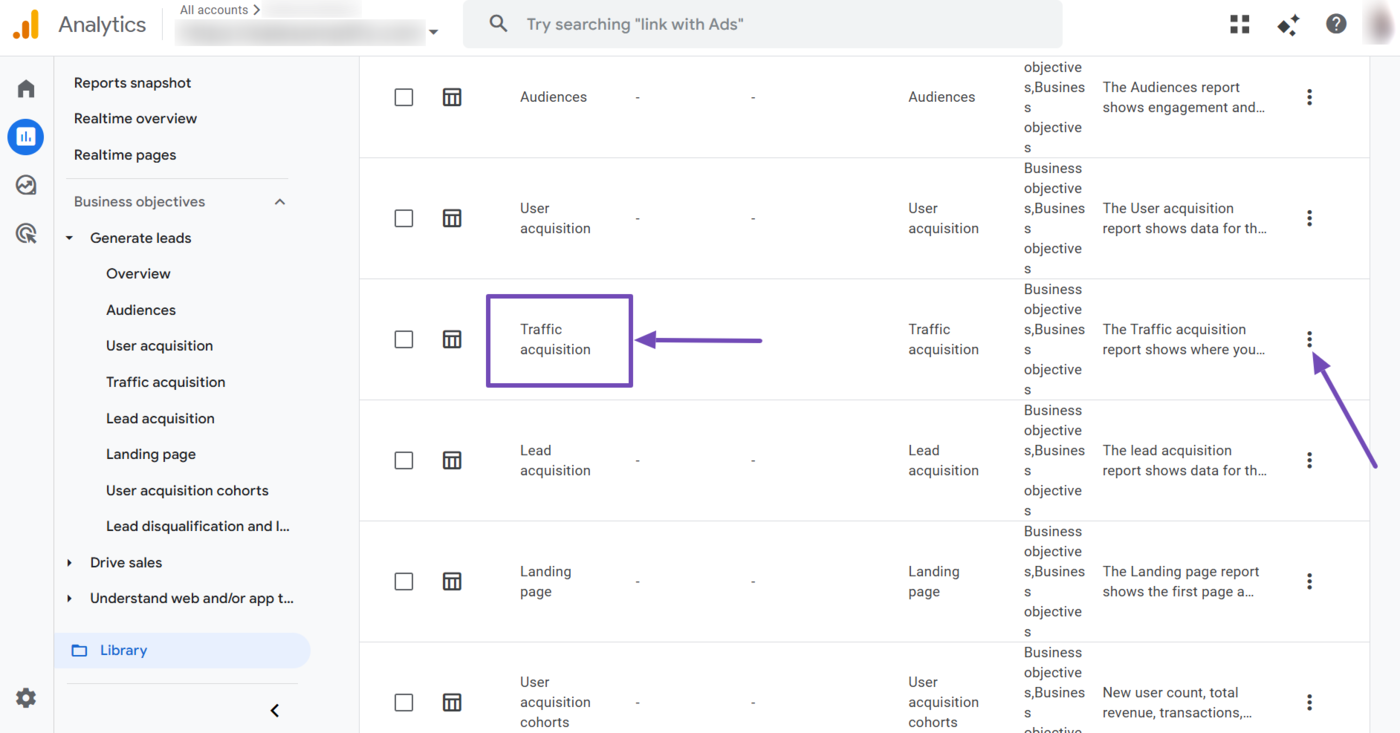
Task: Select the Traffic acquisition checkbox
Action: pos(404,339)
